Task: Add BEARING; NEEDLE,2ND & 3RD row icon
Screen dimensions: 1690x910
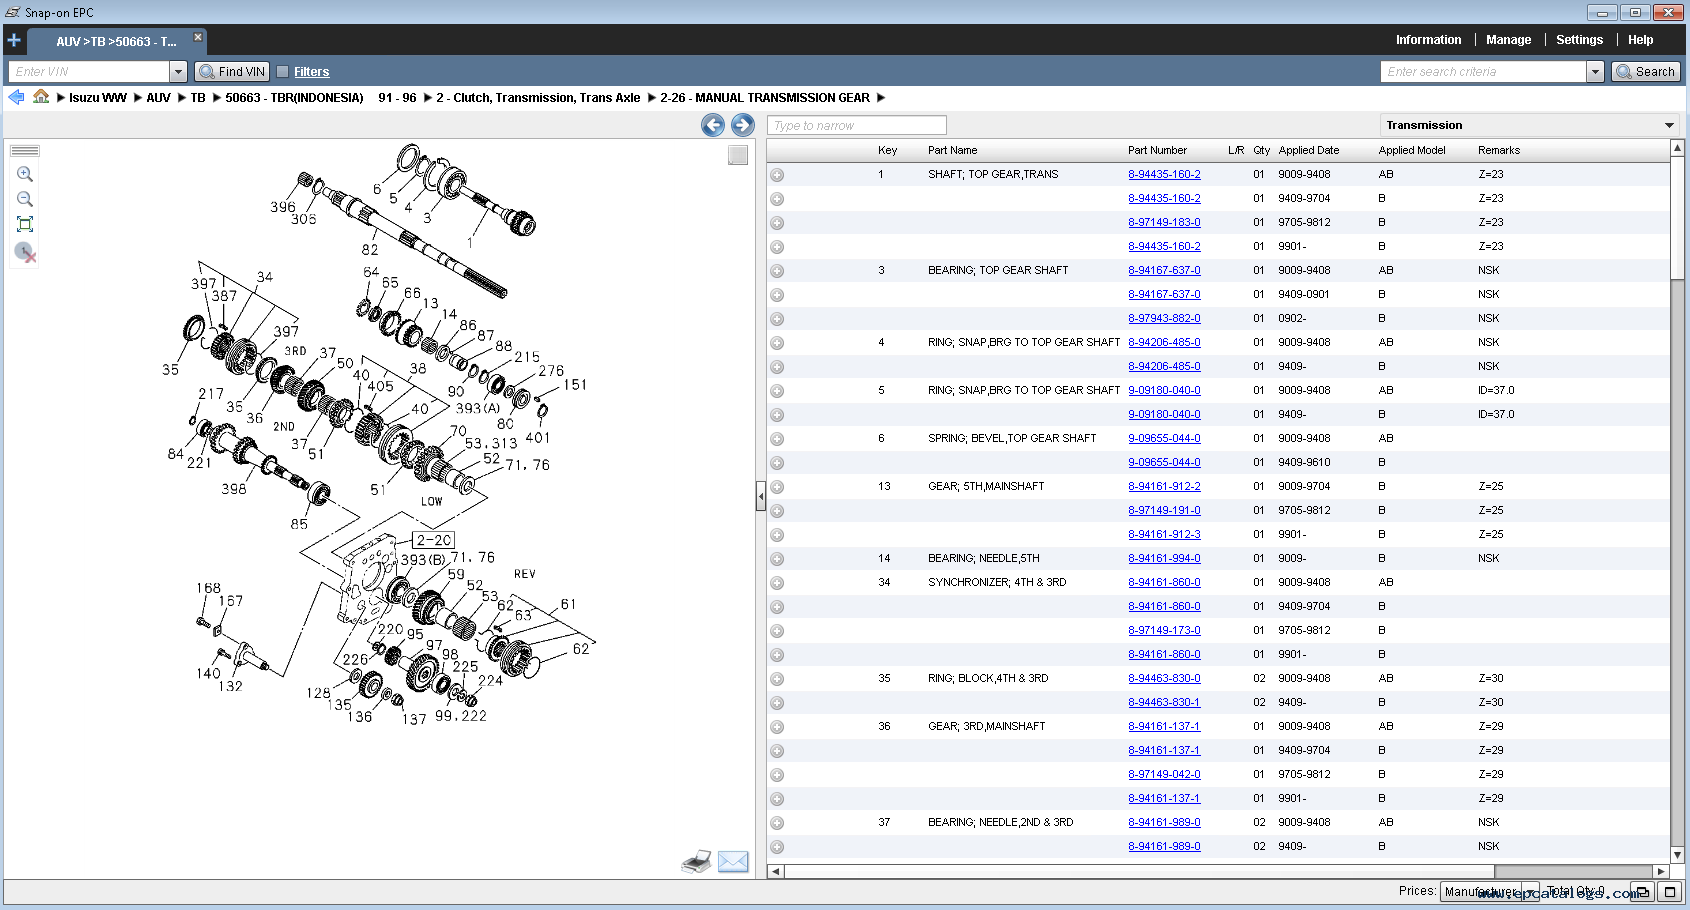Action: [777, 823]
